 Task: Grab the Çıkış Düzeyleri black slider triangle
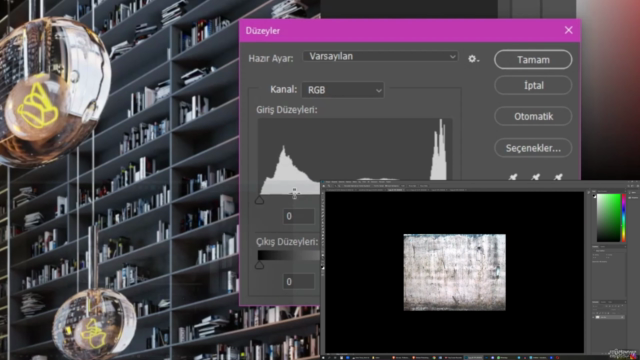pyautogui.click(x=260, y=265)
